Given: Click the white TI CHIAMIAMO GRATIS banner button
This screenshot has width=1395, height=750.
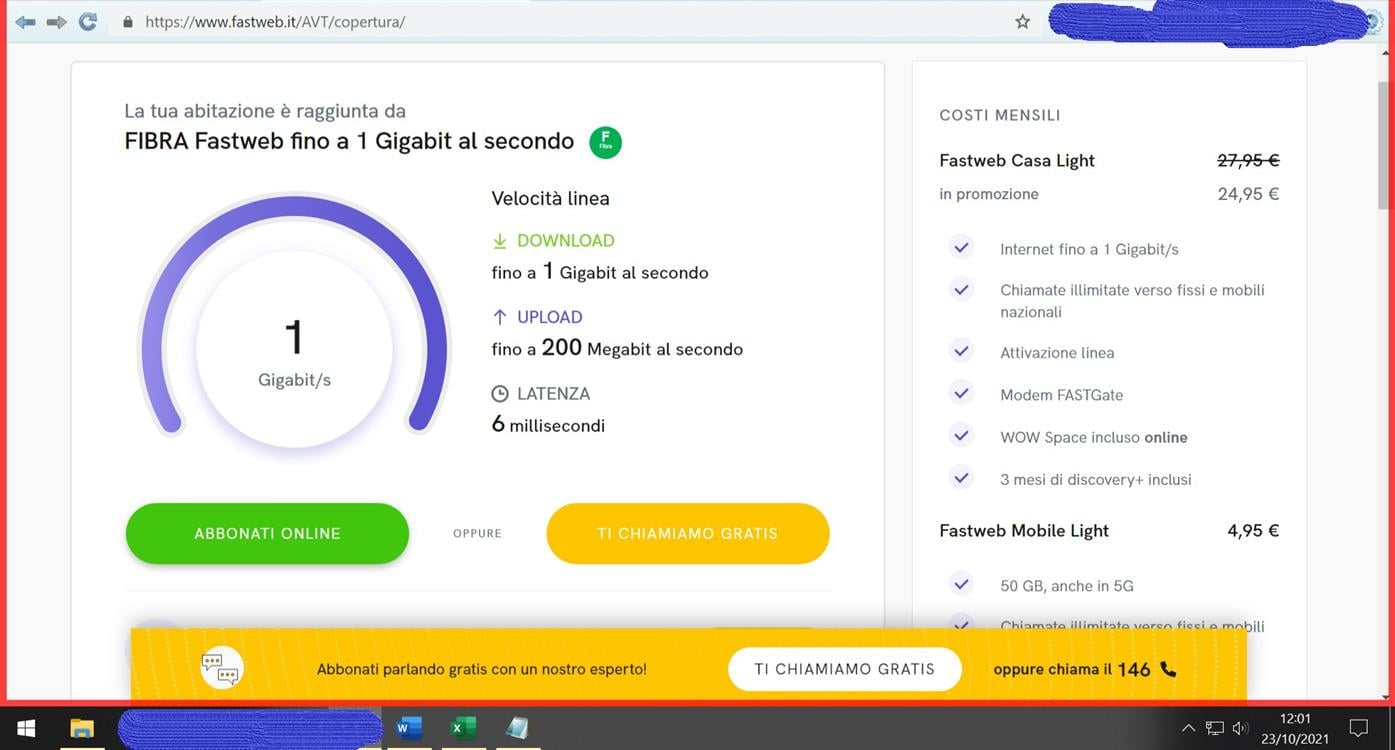Looking at the screenshot, I should pyautogui.click(x=845, y=669).
